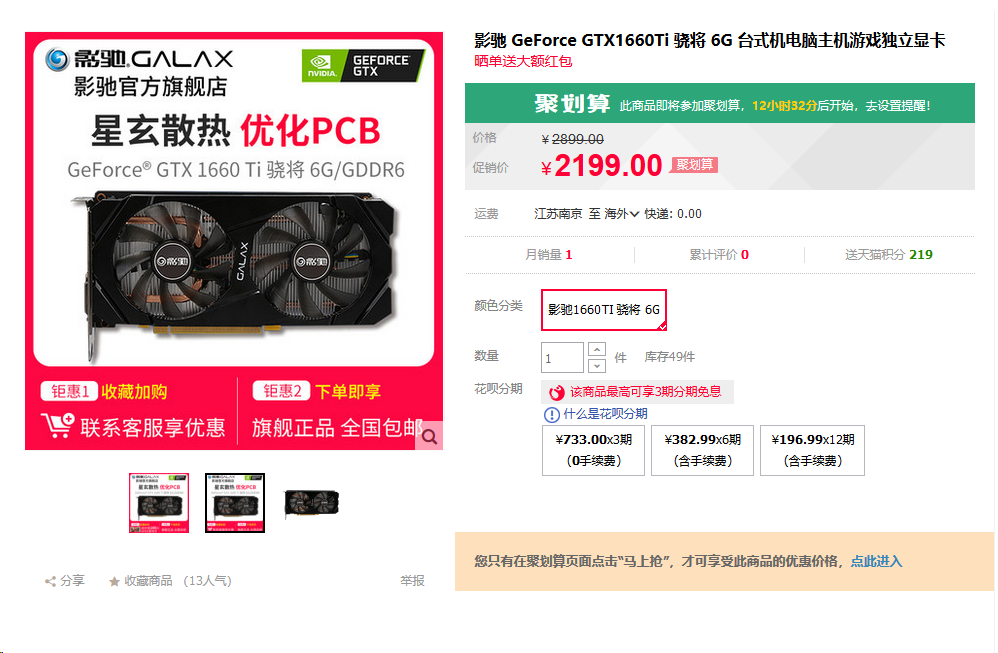Open the 海外 shipping destination dropdown
This screenshot has height=653, width=998.
click(621, 214)
